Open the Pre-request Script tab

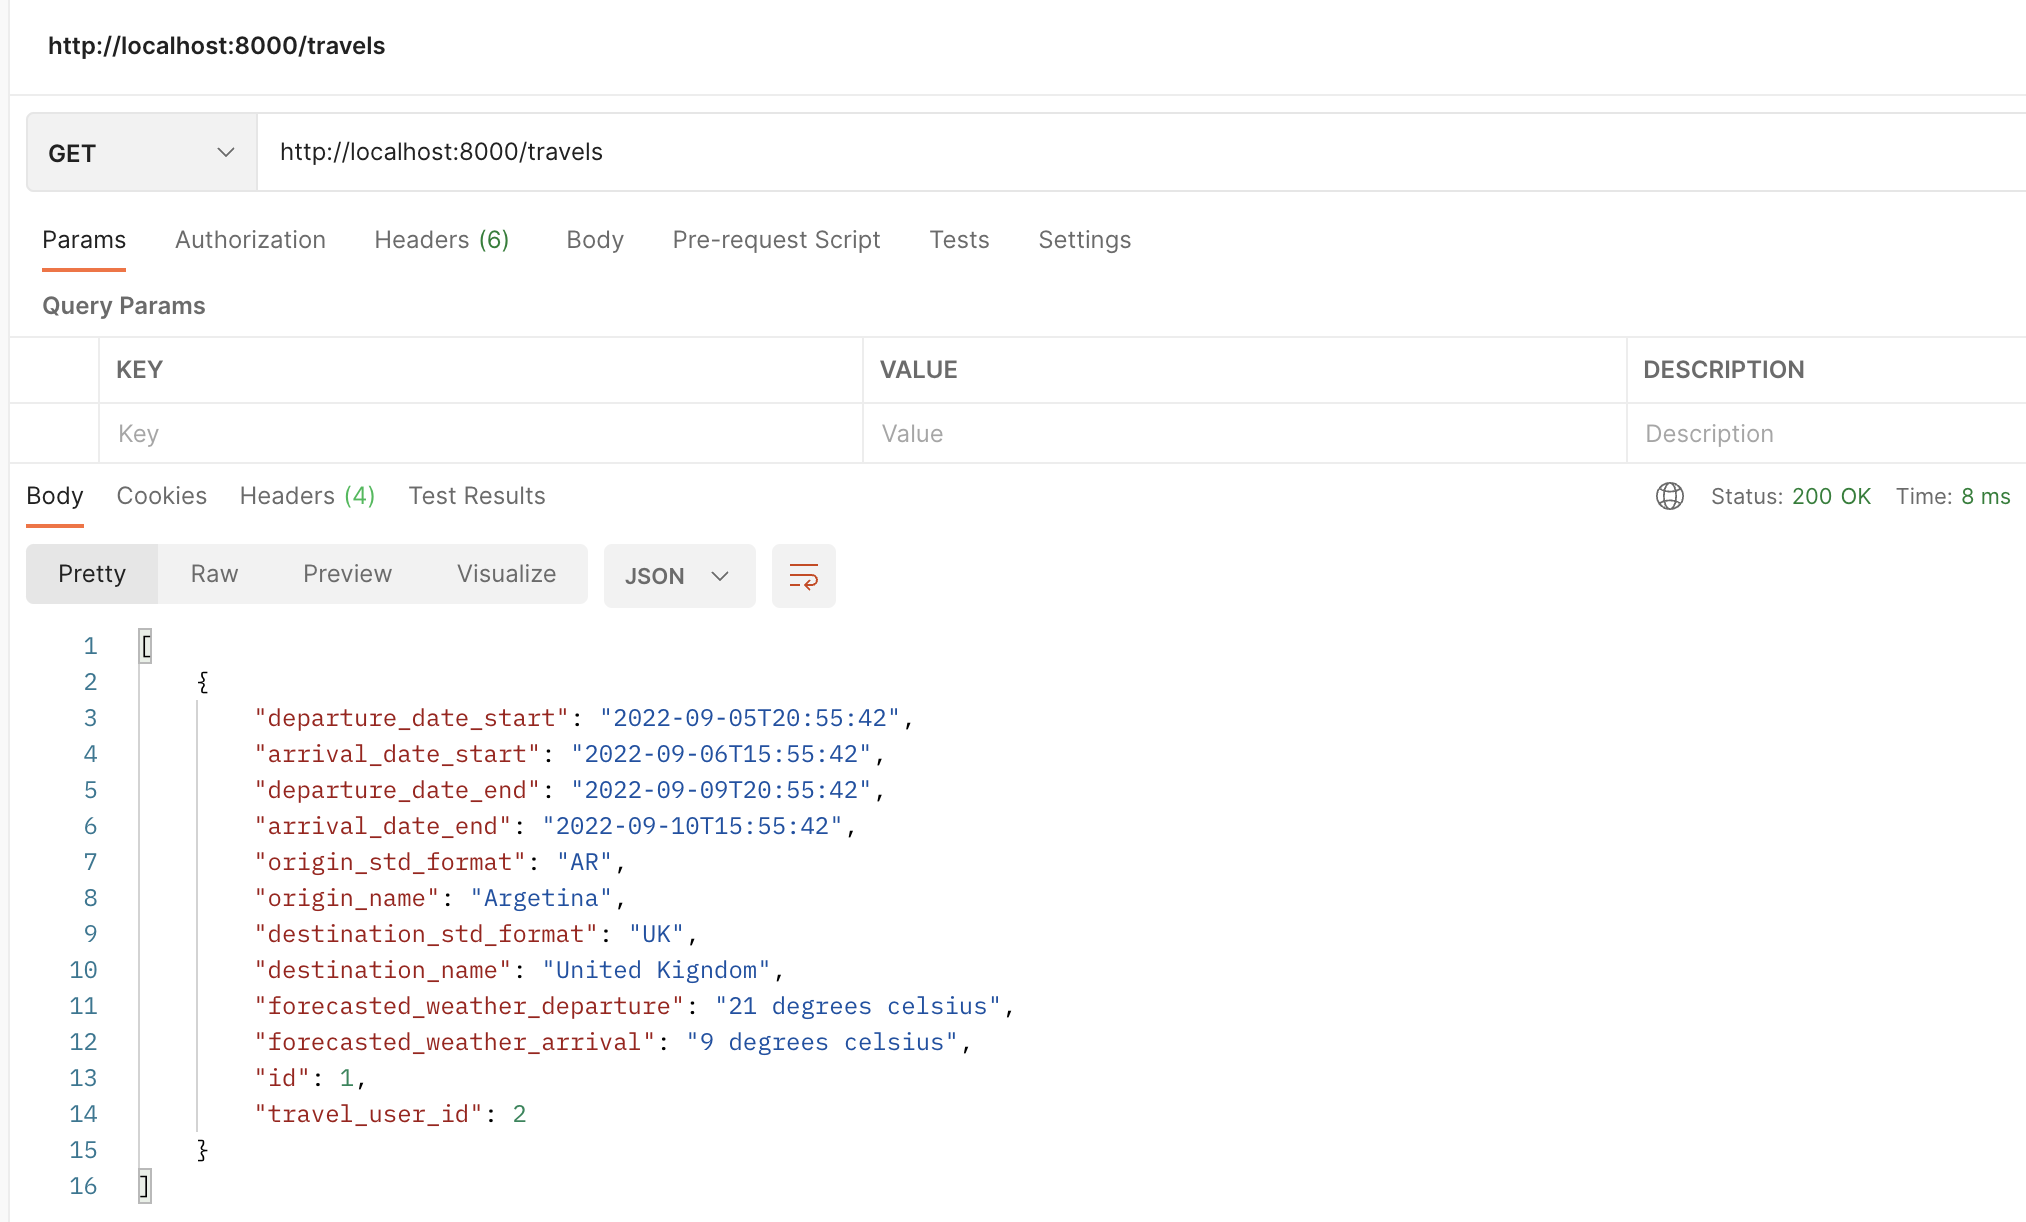[776, 240]
